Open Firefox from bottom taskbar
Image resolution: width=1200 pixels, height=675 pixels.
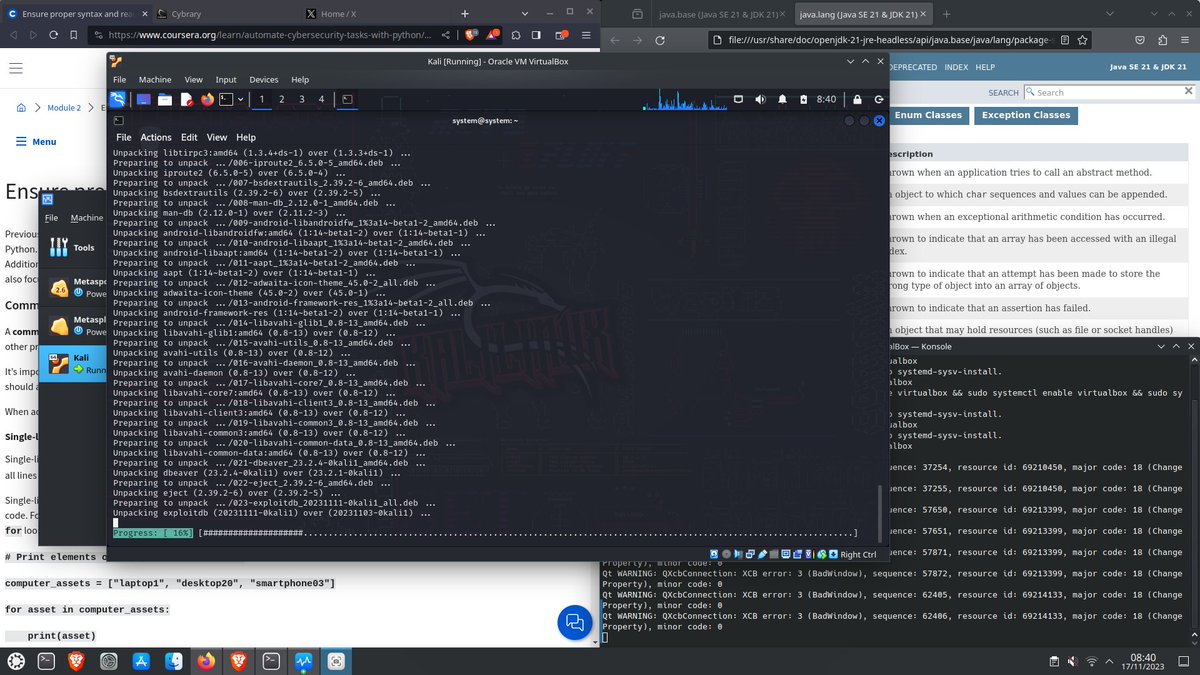click(x=206, y=661)
